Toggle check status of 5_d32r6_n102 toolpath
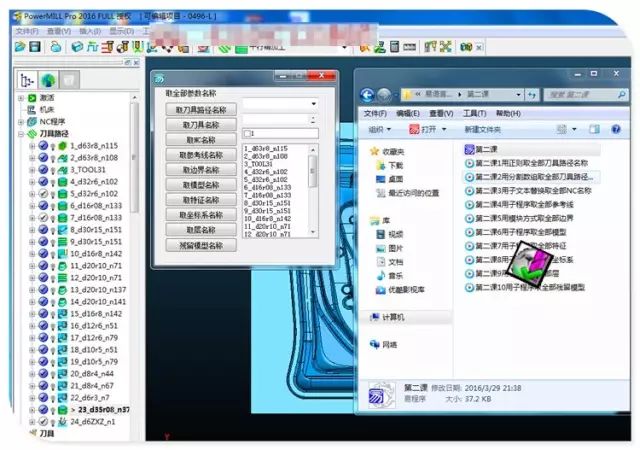The height and width of the screenshot is (450, 640). (43, 194)
